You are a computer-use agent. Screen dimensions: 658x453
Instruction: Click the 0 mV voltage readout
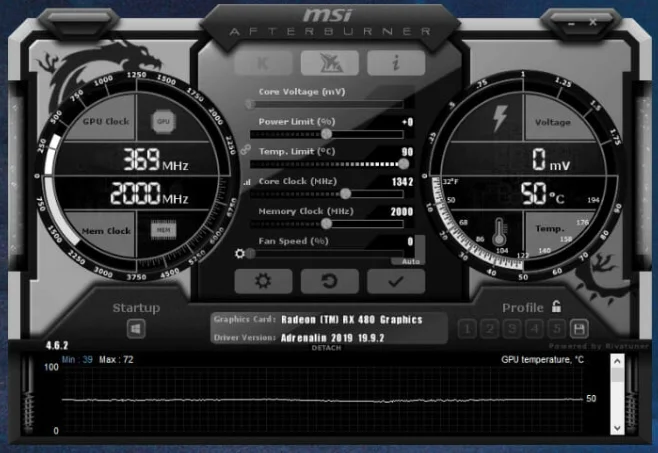[x=551, y=160]
